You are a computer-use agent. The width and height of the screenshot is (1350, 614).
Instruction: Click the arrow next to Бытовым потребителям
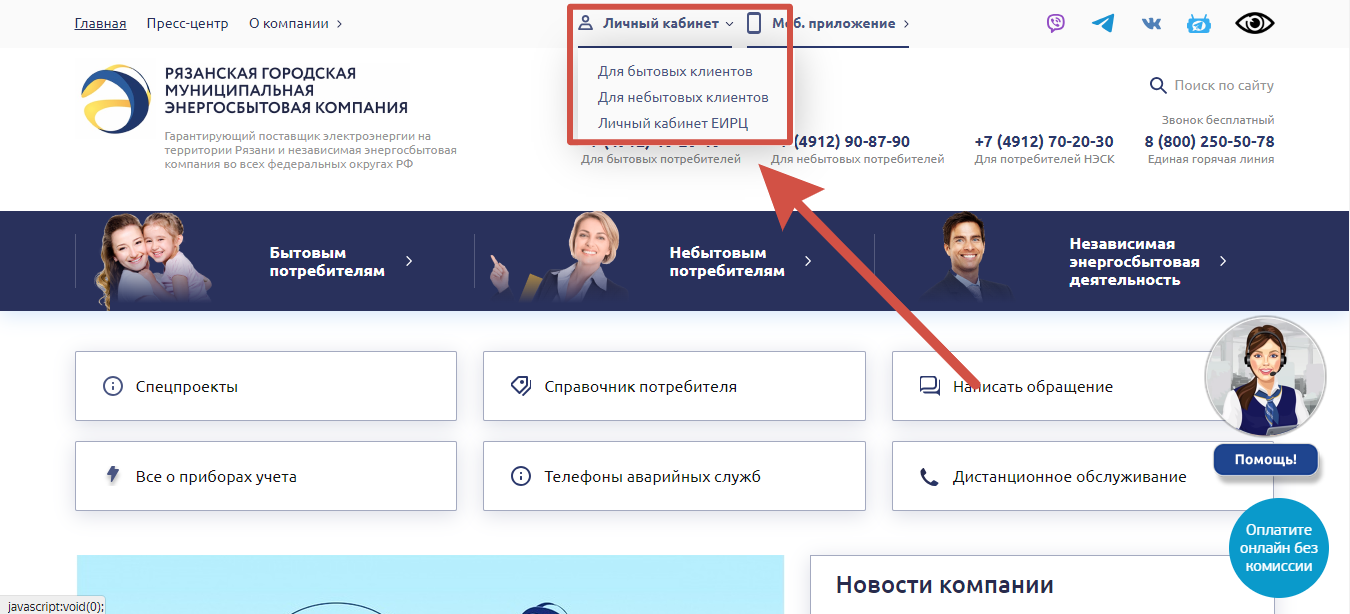point(409,261)
